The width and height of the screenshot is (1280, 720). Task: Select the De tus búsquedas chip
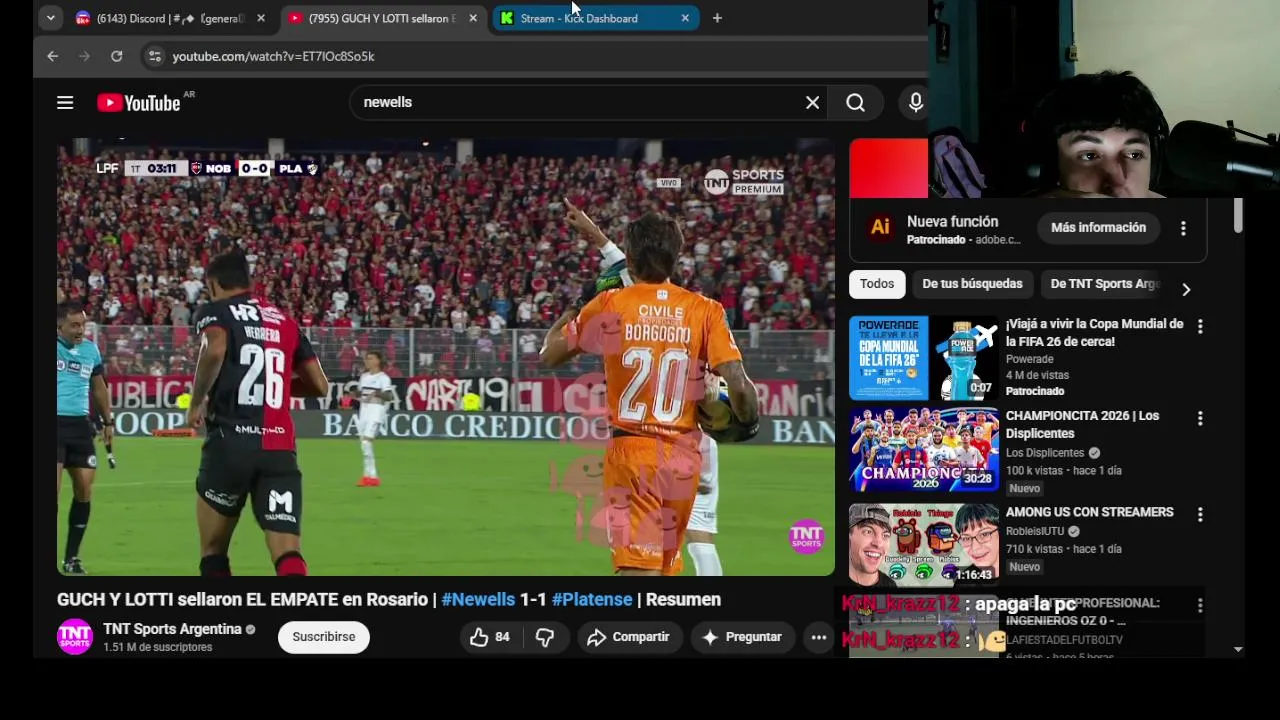pyautogui.click(x=972, y=284)
